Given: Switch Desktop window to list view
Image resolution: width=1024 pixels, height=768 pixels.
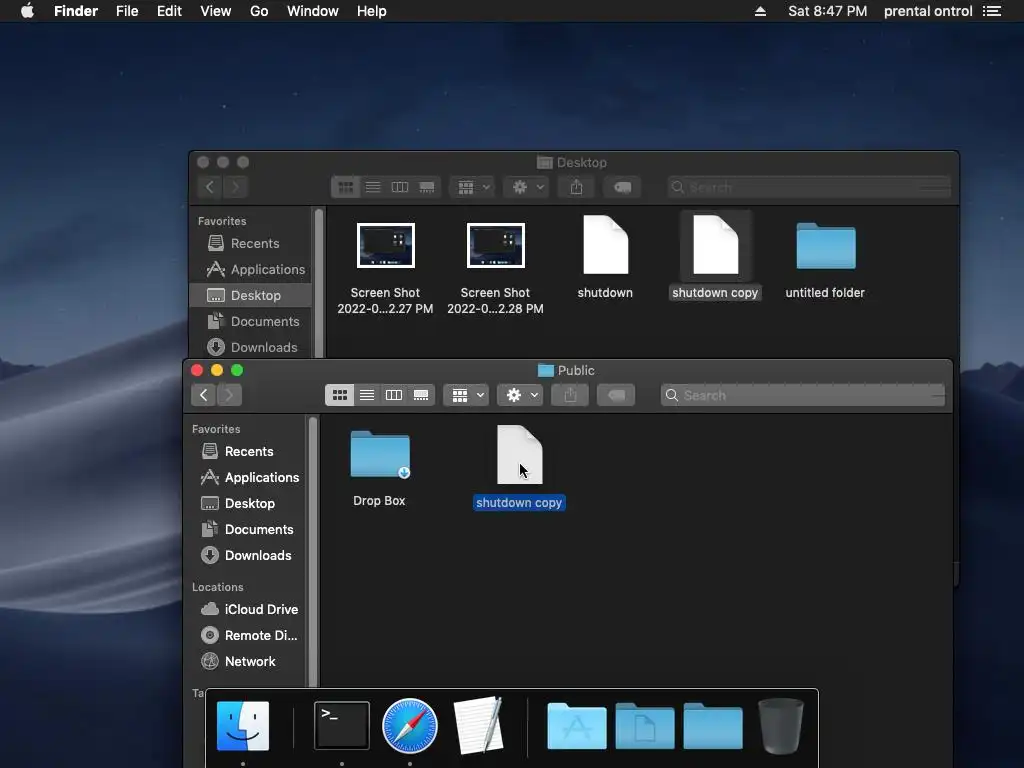Looking at the screenshot, I should click(373, 187).
